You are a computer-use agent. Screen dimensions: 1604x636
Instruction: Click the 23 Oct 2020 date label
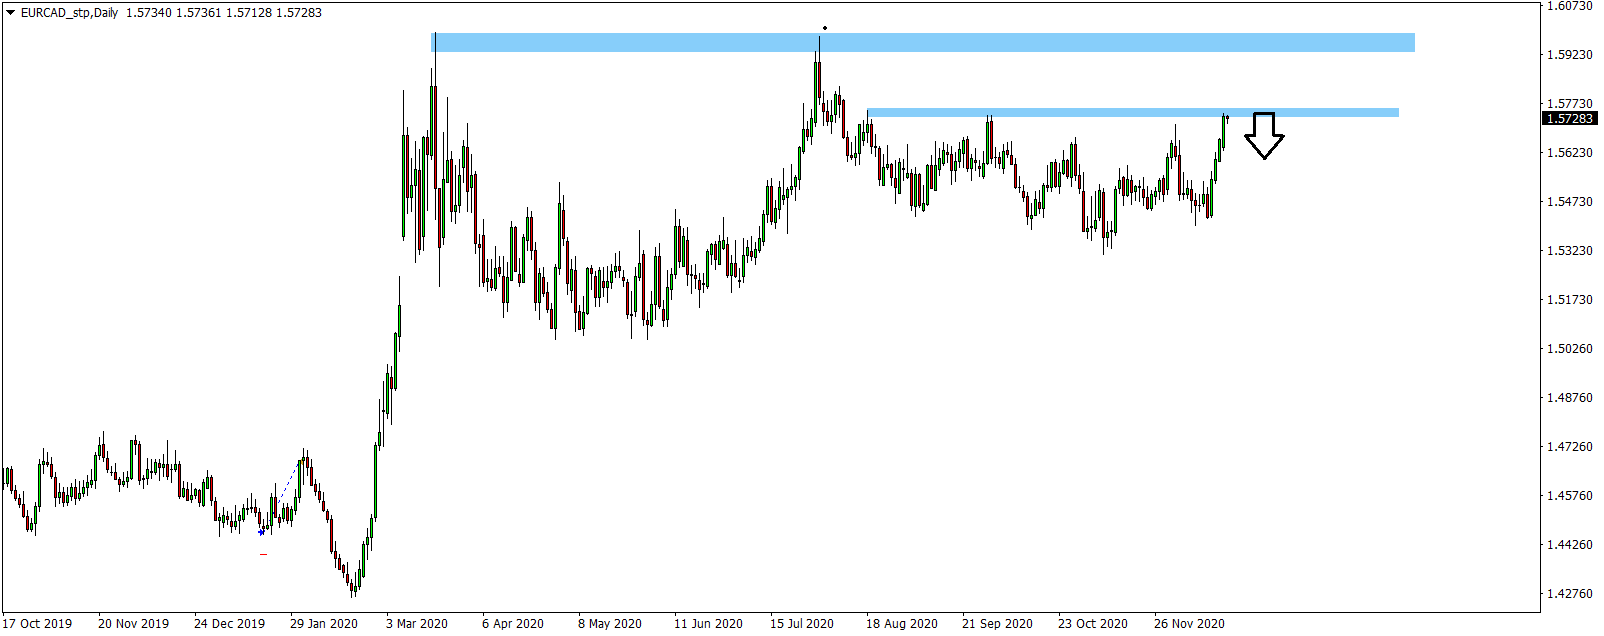[x=1093, y=624]
